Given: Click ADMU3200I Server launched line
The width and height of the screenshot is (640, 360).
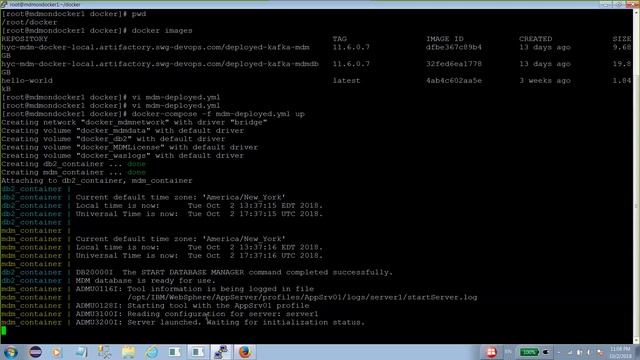Looking at the screenshot, I should click(220, 322).
